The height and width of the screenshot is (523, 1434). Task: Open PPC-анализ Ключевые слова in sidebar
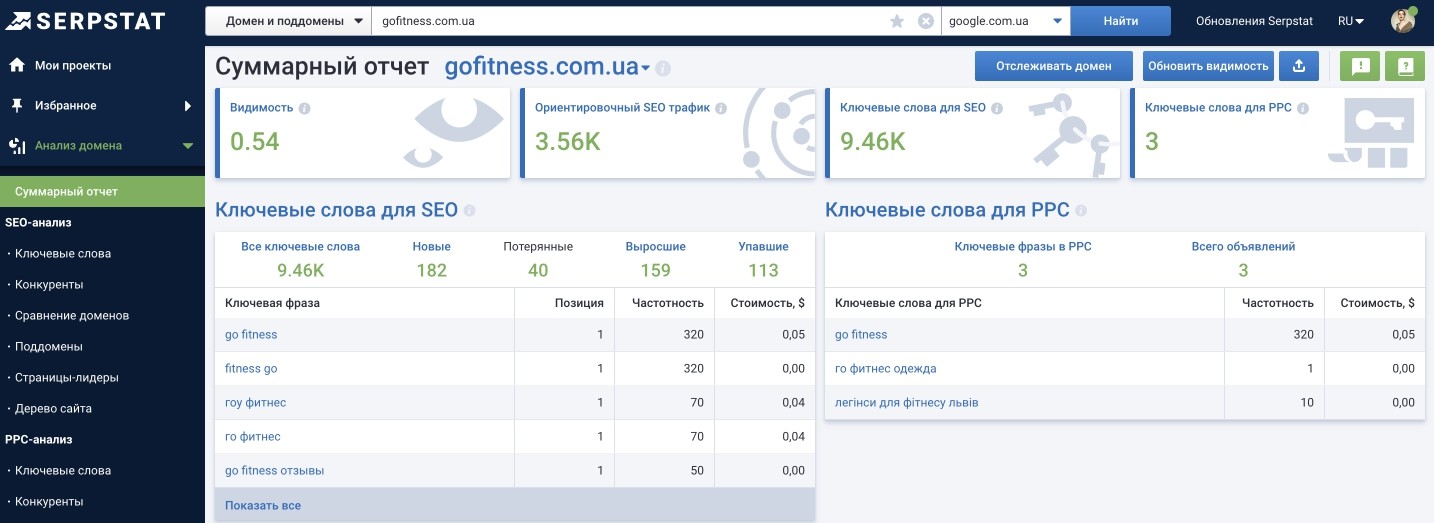63,470
